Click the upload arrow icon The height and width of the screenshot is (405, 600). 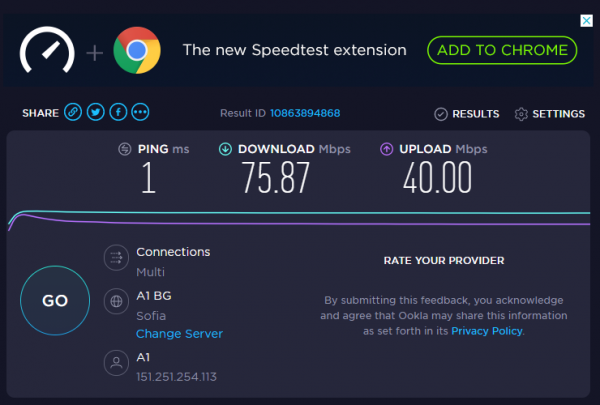click(386, 149)
